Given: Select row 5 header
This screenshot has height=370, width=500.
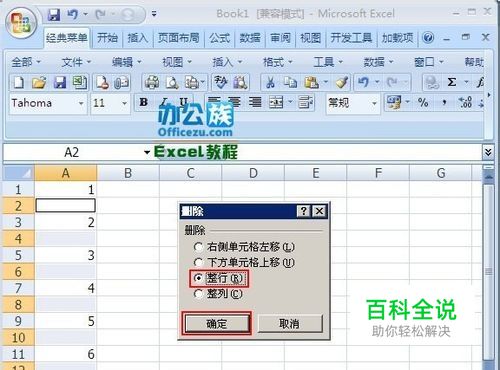Looking at the screenshot, I should click(18, 256).
